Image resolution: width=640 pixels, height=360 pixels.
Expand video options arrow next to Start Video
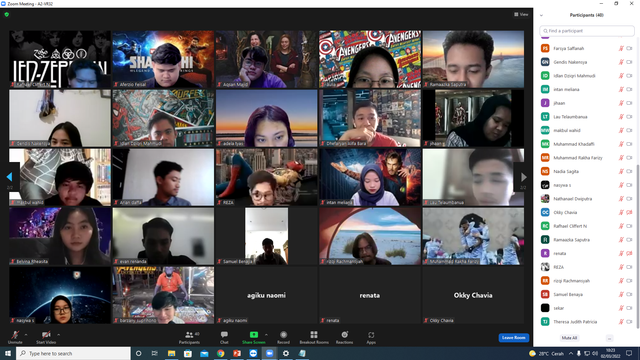pos(59,335)
